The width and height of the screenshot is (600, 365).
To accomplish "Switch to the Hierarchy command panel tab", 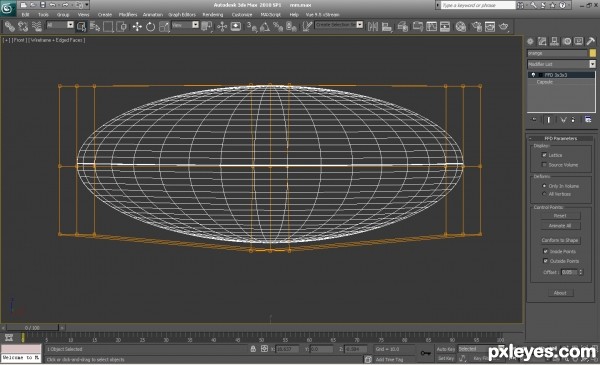I will pyautogui.click(x=554, y=41).
